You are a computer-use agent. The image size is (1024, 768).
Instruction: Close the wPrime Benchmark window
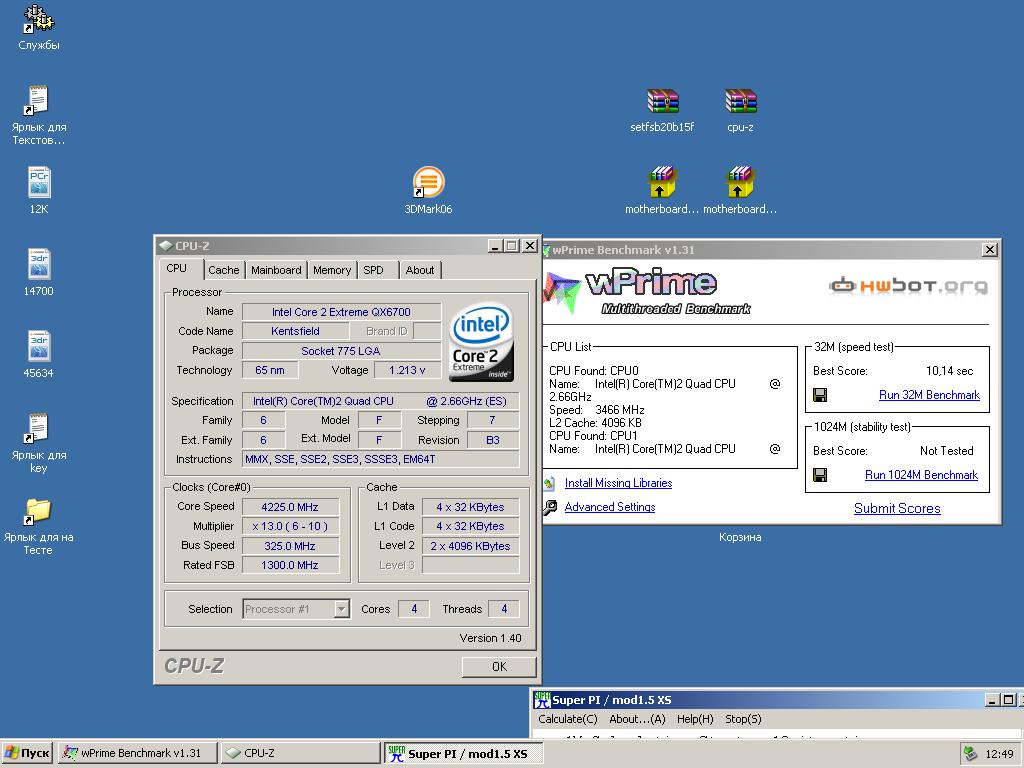point(990,249)
